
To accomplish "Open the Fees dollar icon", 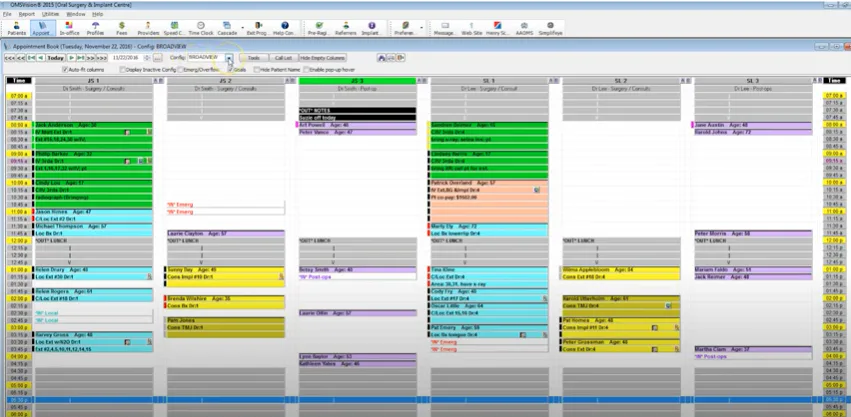I will click(x=122, y=28).
